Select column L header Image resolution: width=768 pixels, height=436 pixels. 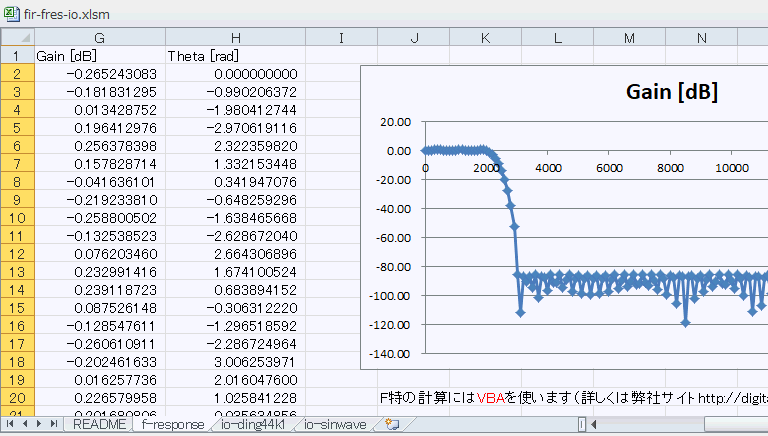(x=557, y=38)
